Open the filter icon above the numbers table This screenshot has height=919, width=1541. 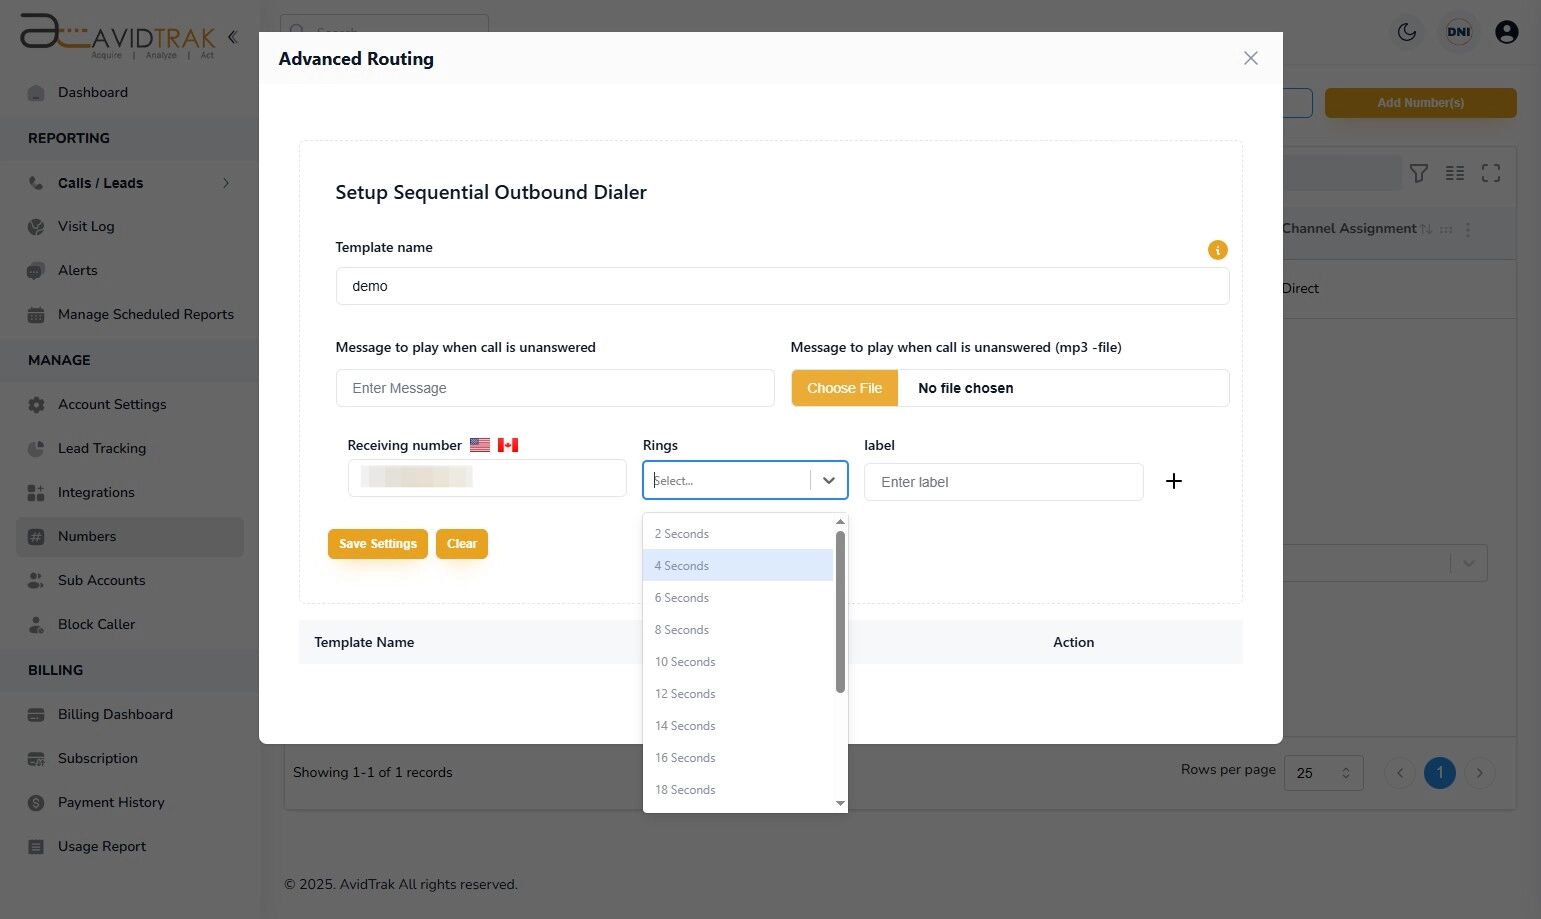tap(1419, 173)
